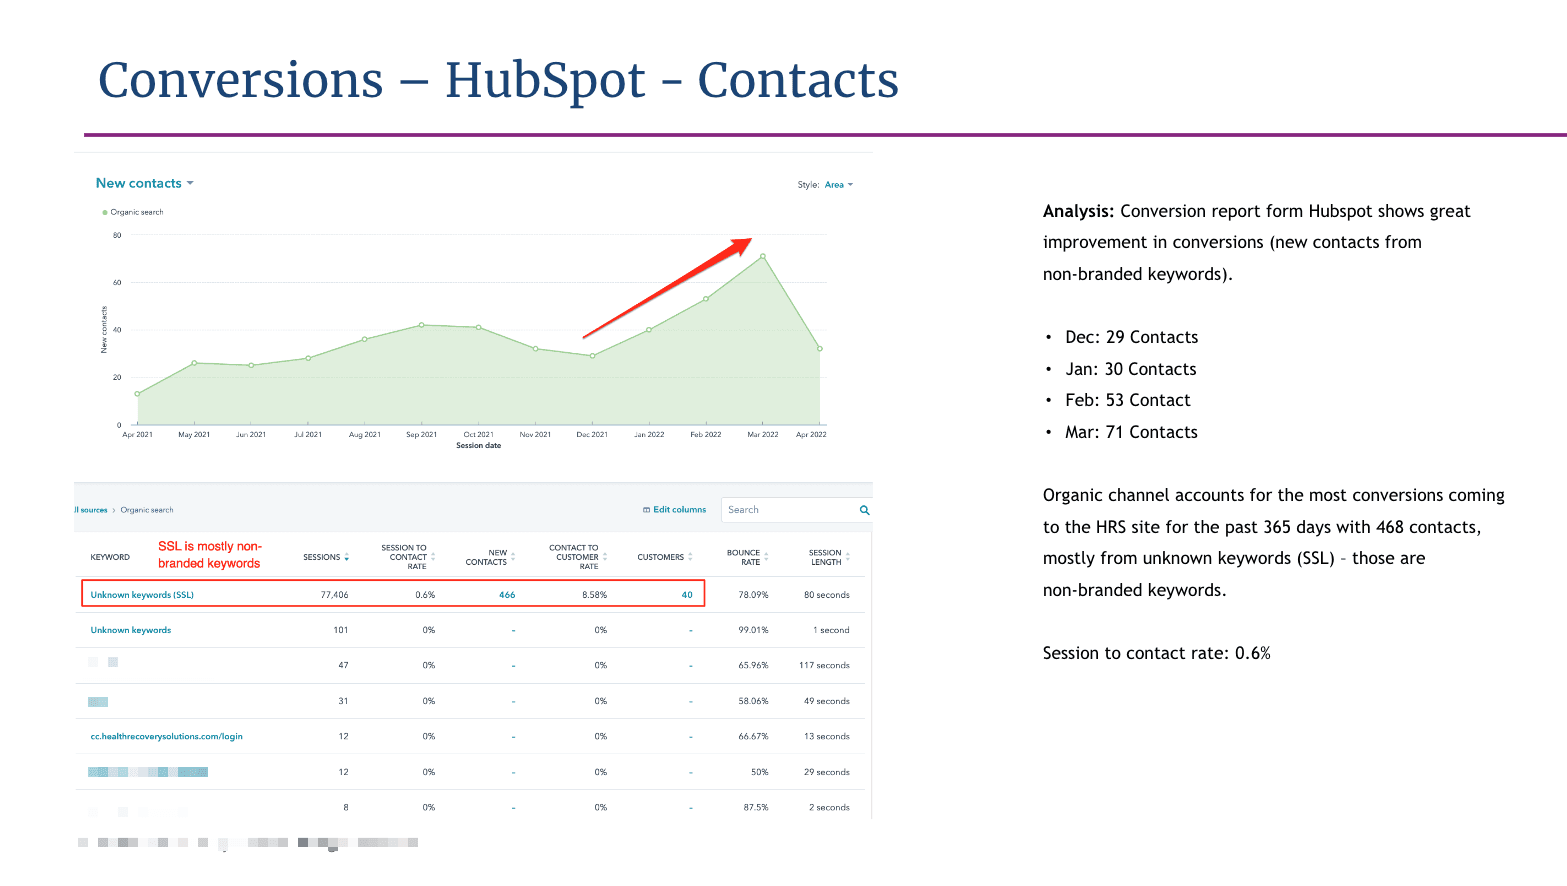Select the 8.58% customer rate cell
This screenshot has height=886, width=1567.
coord(595,595)
